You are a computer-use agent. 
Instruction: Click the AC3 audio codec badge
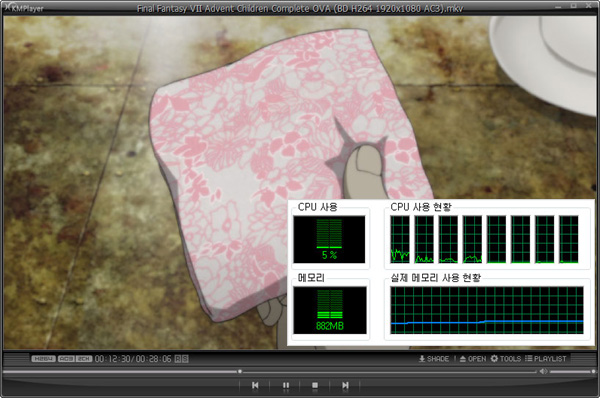pyautogui.click(x=66, y=359)
